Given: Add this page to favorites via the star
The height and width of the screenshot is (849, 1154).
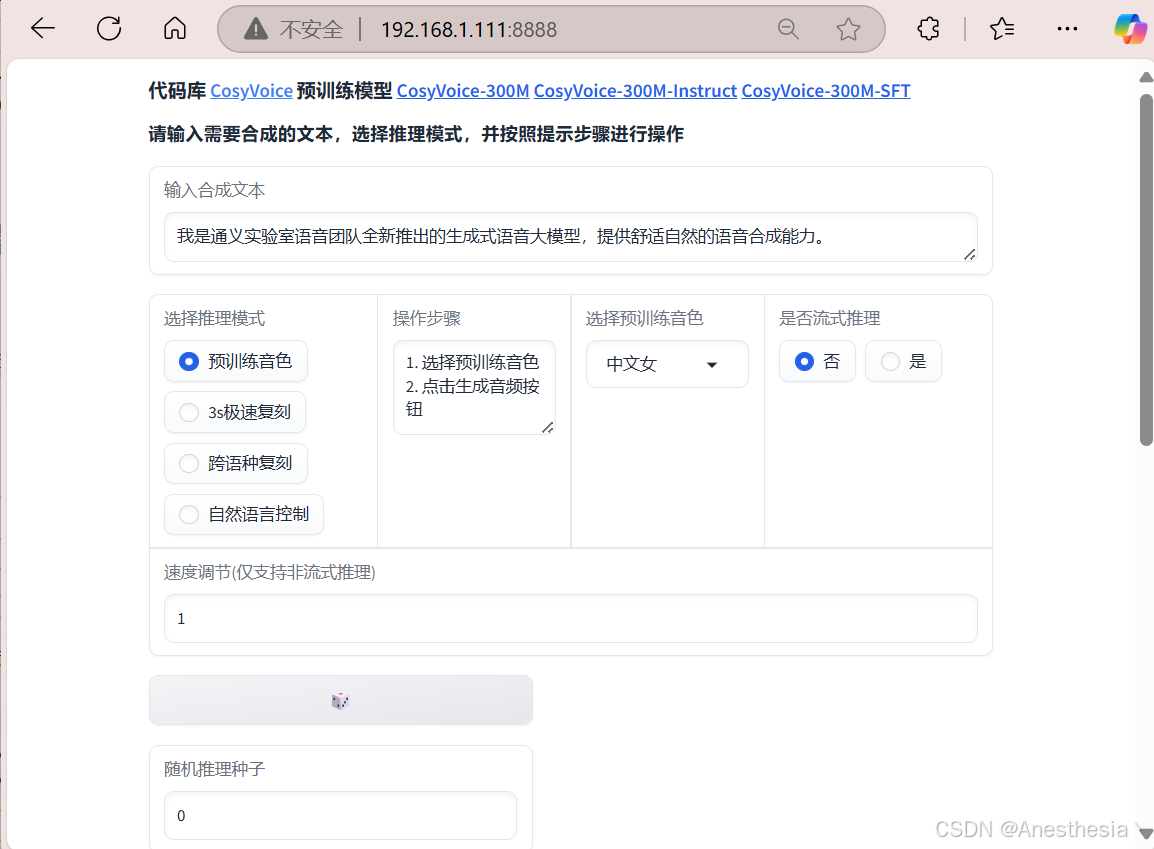Looking at the screenshot, I should [x=849, y=29].
